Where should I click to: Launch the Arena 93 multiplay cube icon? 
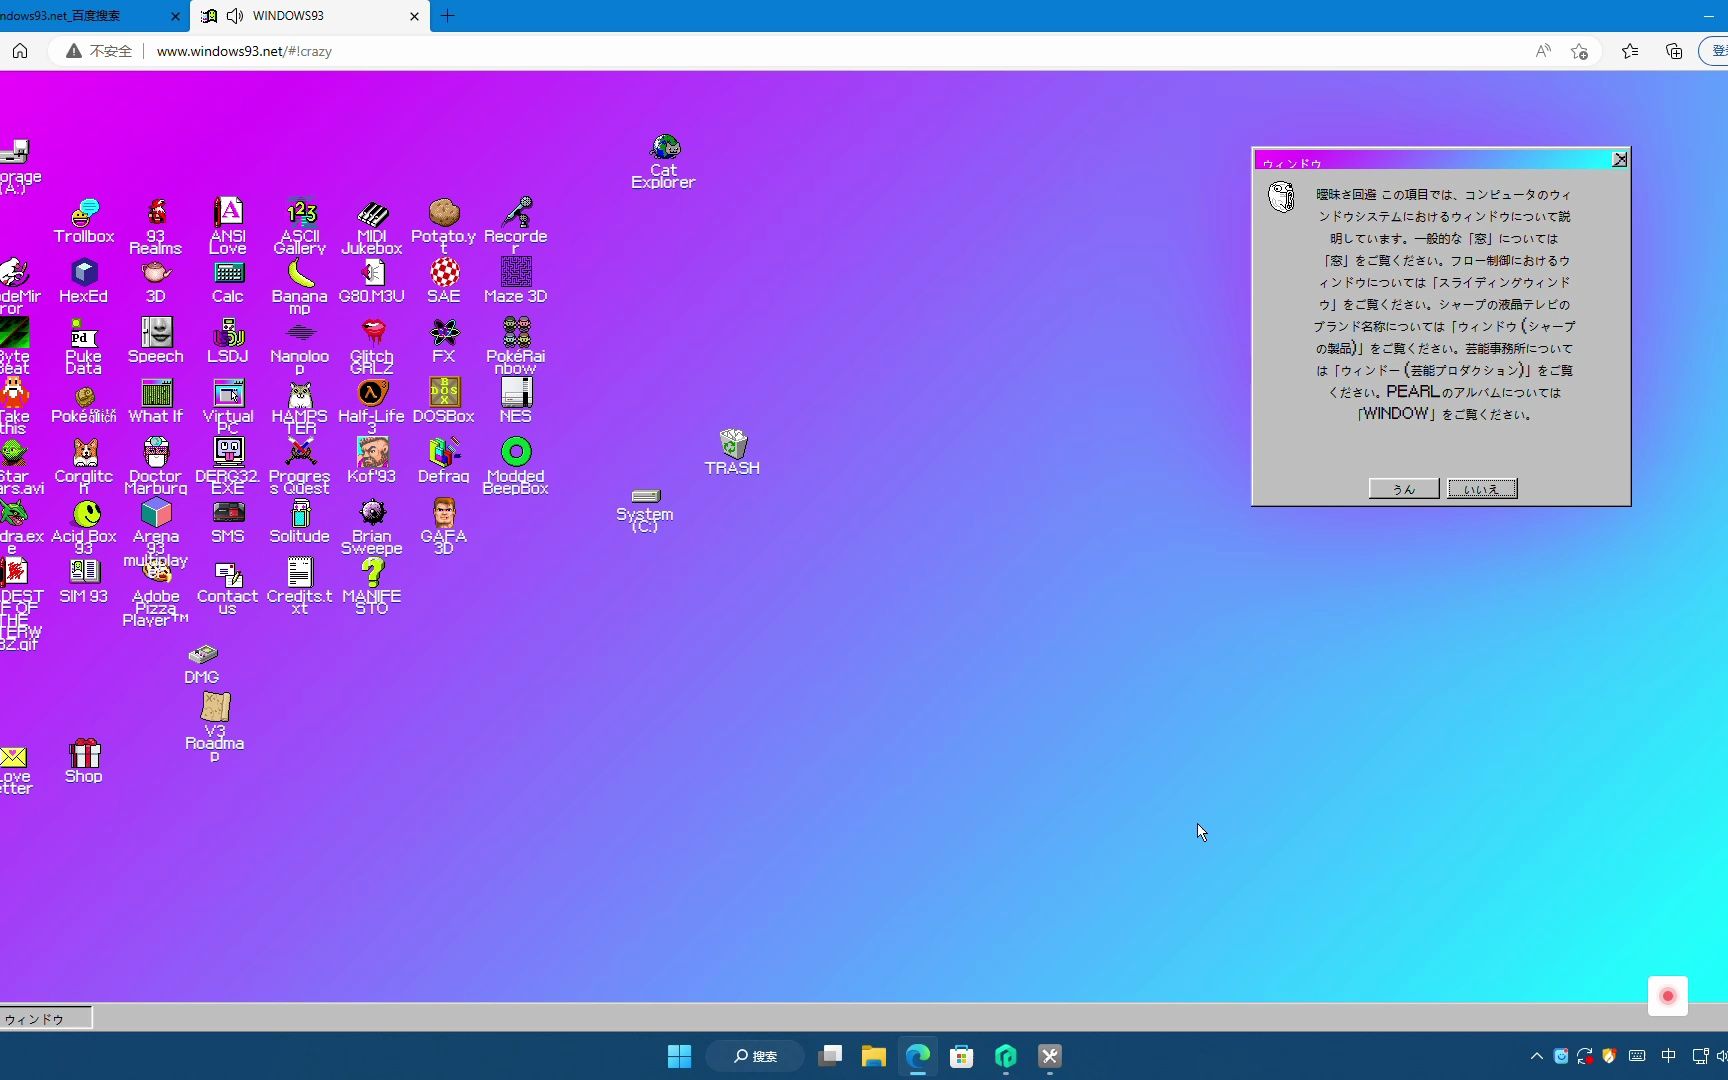coord(156,532)
